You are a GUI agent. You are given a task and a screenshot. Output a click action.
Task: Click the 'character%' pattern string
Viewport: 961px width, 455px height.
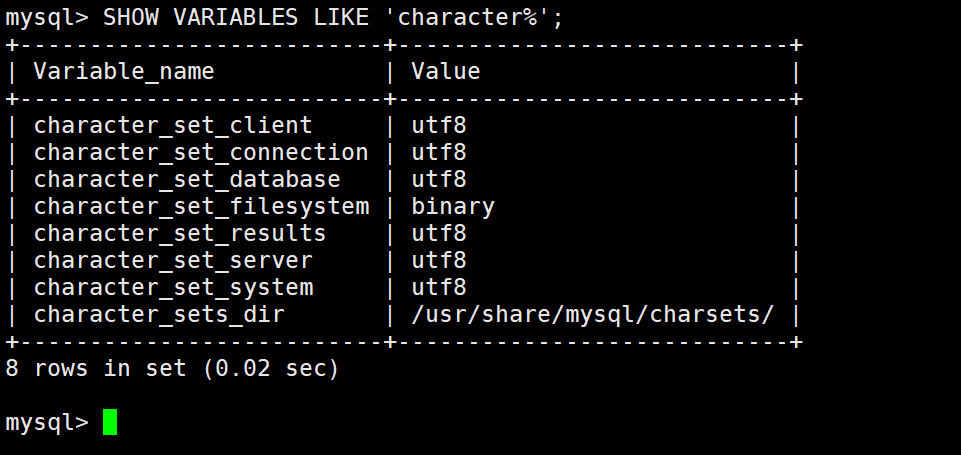[467, 17]
